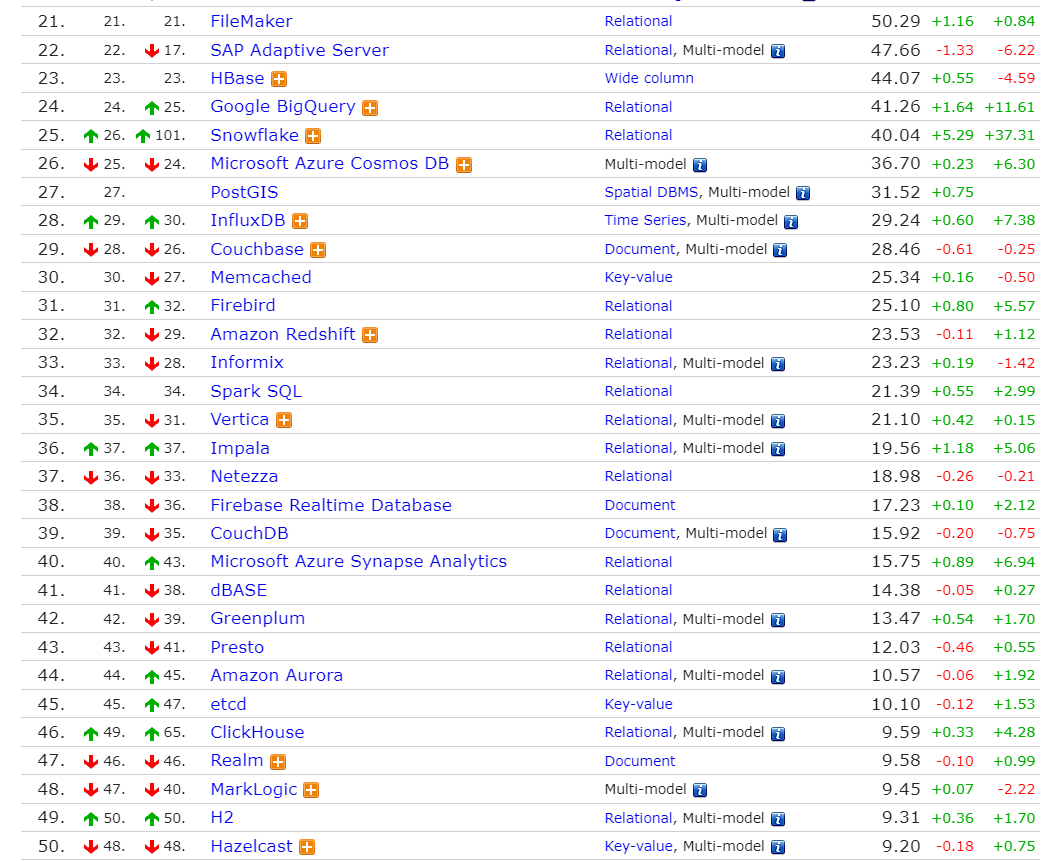Click Document link in the Couchbase row
This screenshot has width=1052, height=861.
(640, 250)
